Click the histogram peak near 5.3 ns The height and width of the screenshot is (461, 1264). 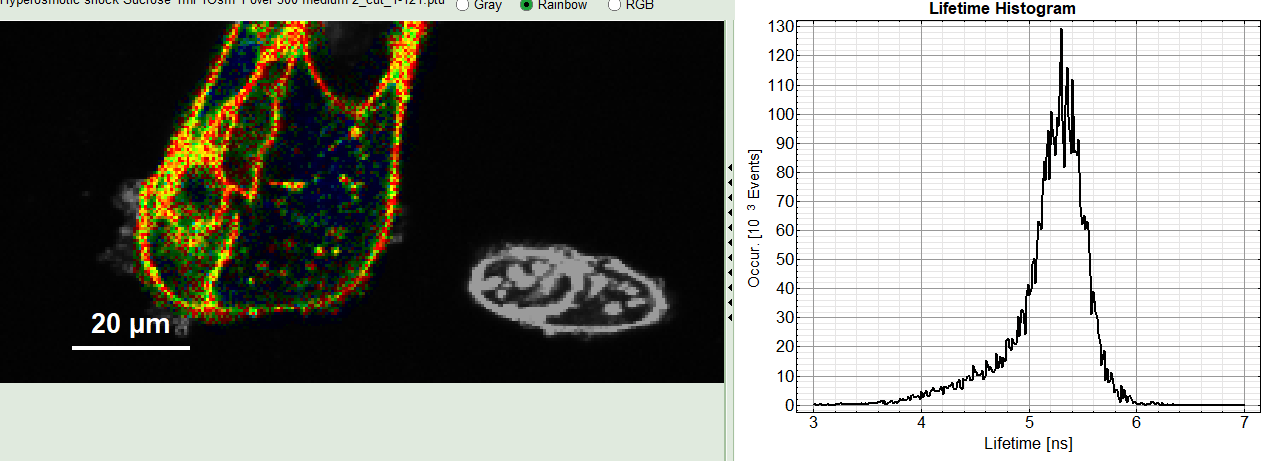point(1061,31)
